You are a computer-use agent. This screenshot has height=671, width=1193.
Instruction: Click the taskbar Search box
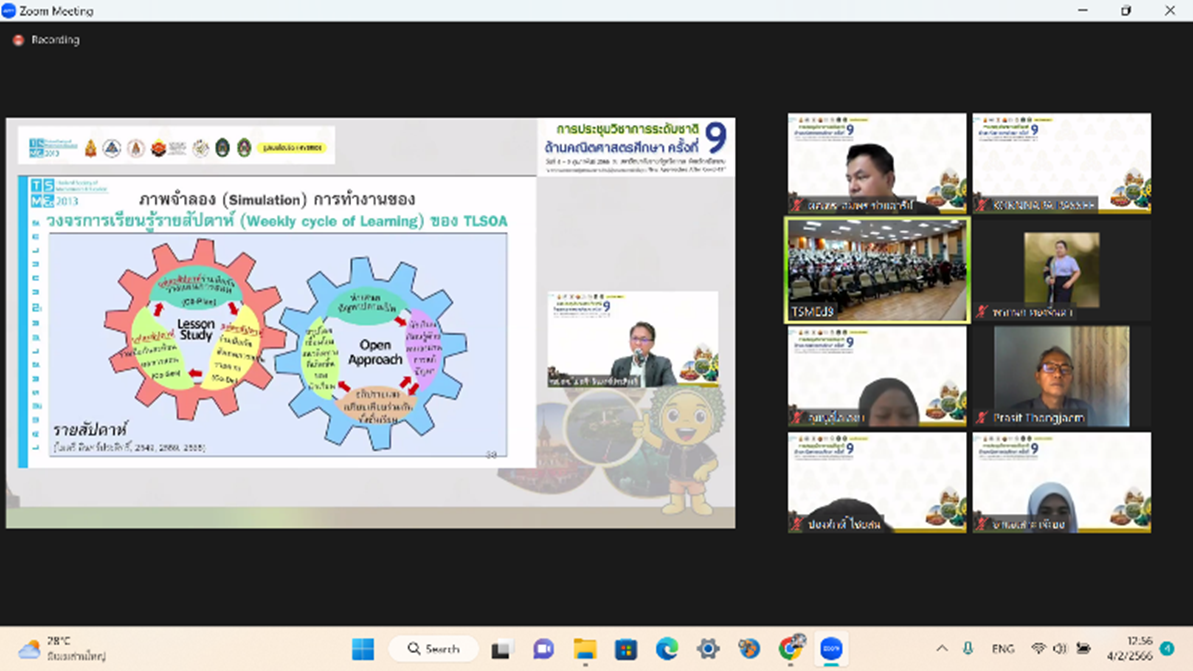point(434,649)
